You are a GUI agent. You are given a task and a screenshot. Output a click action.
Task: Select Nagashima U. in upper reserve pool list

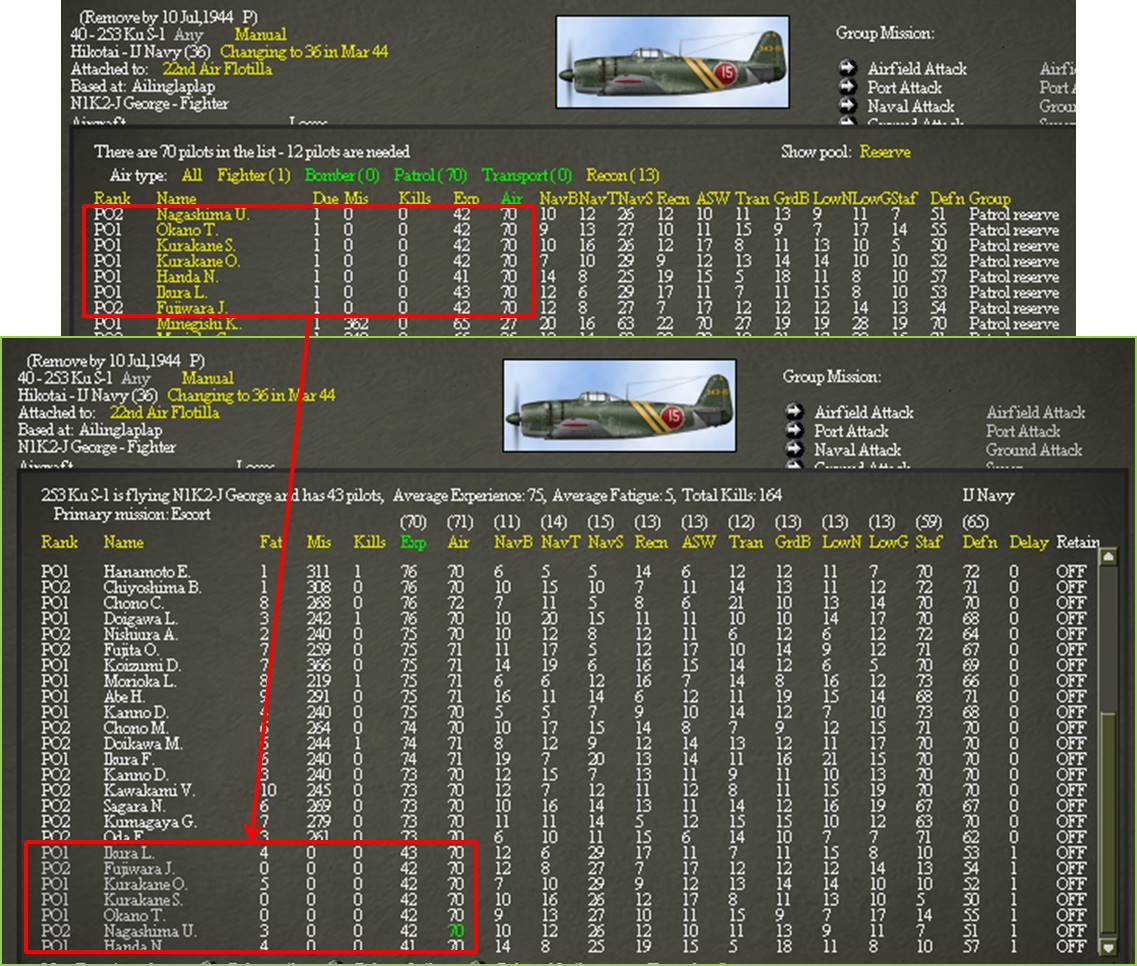pos(203,214)
